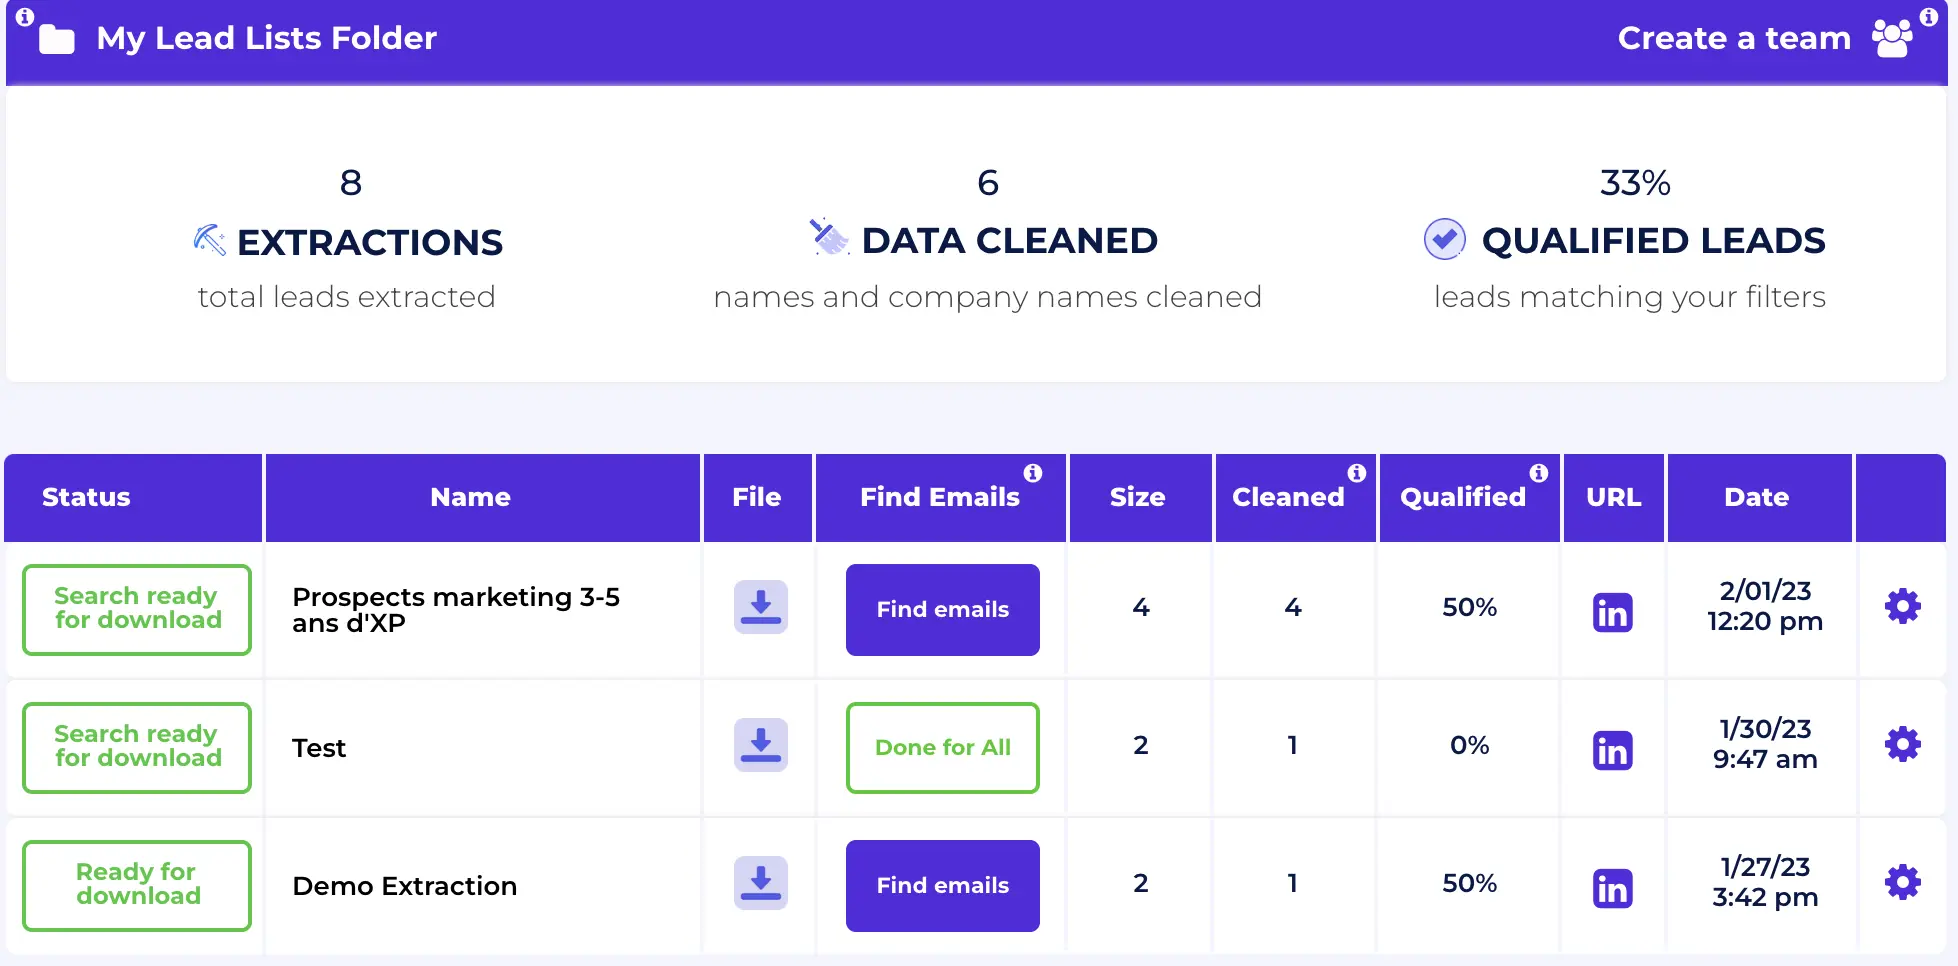Screen dimensions: 1958x966
Task: Open the info icon near the folder header
Action: pos(25,17)
